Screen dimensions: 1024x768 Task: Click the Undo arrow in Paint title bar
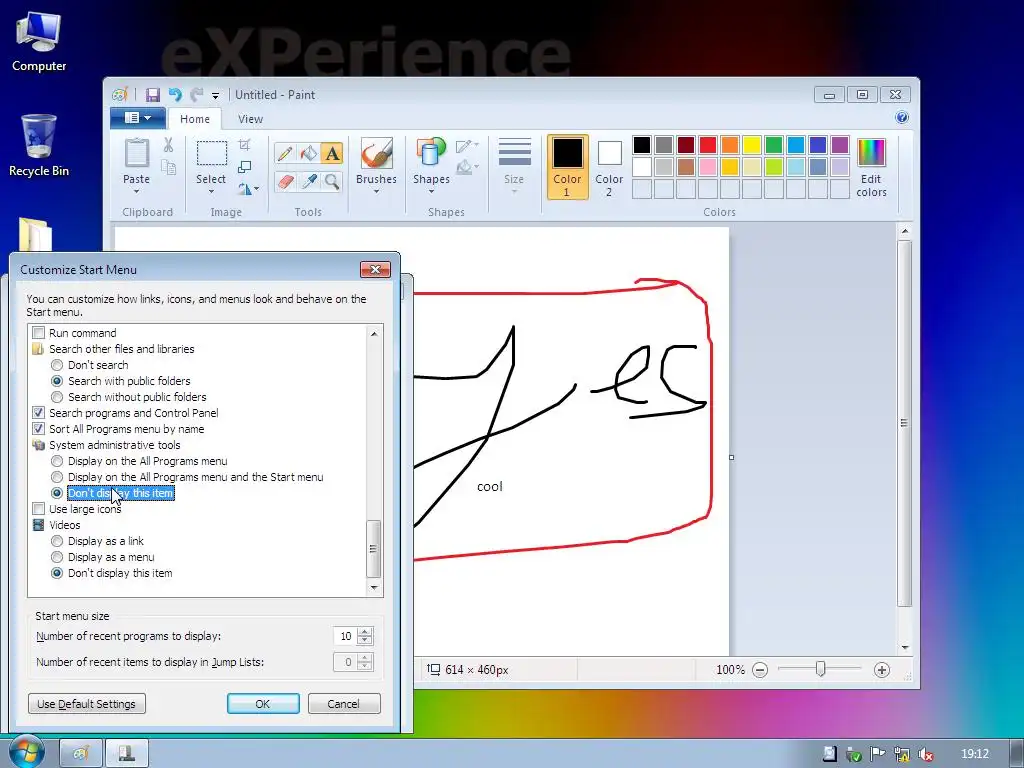174,95
